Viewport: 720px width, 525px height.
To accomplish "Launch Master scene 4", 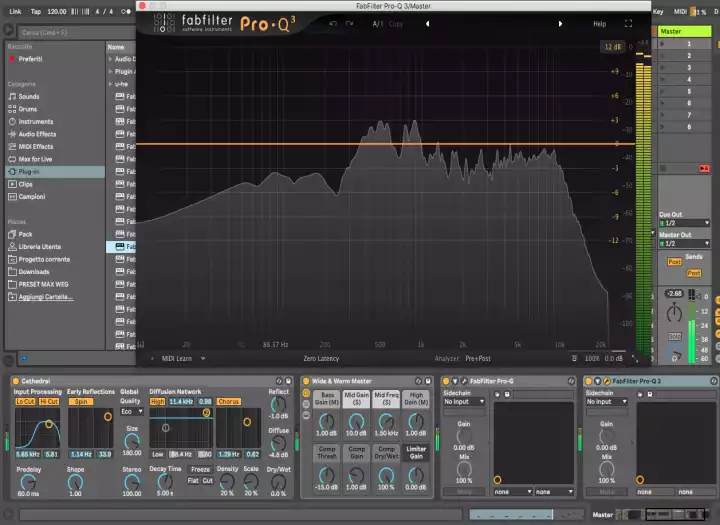I will point(662,79).
